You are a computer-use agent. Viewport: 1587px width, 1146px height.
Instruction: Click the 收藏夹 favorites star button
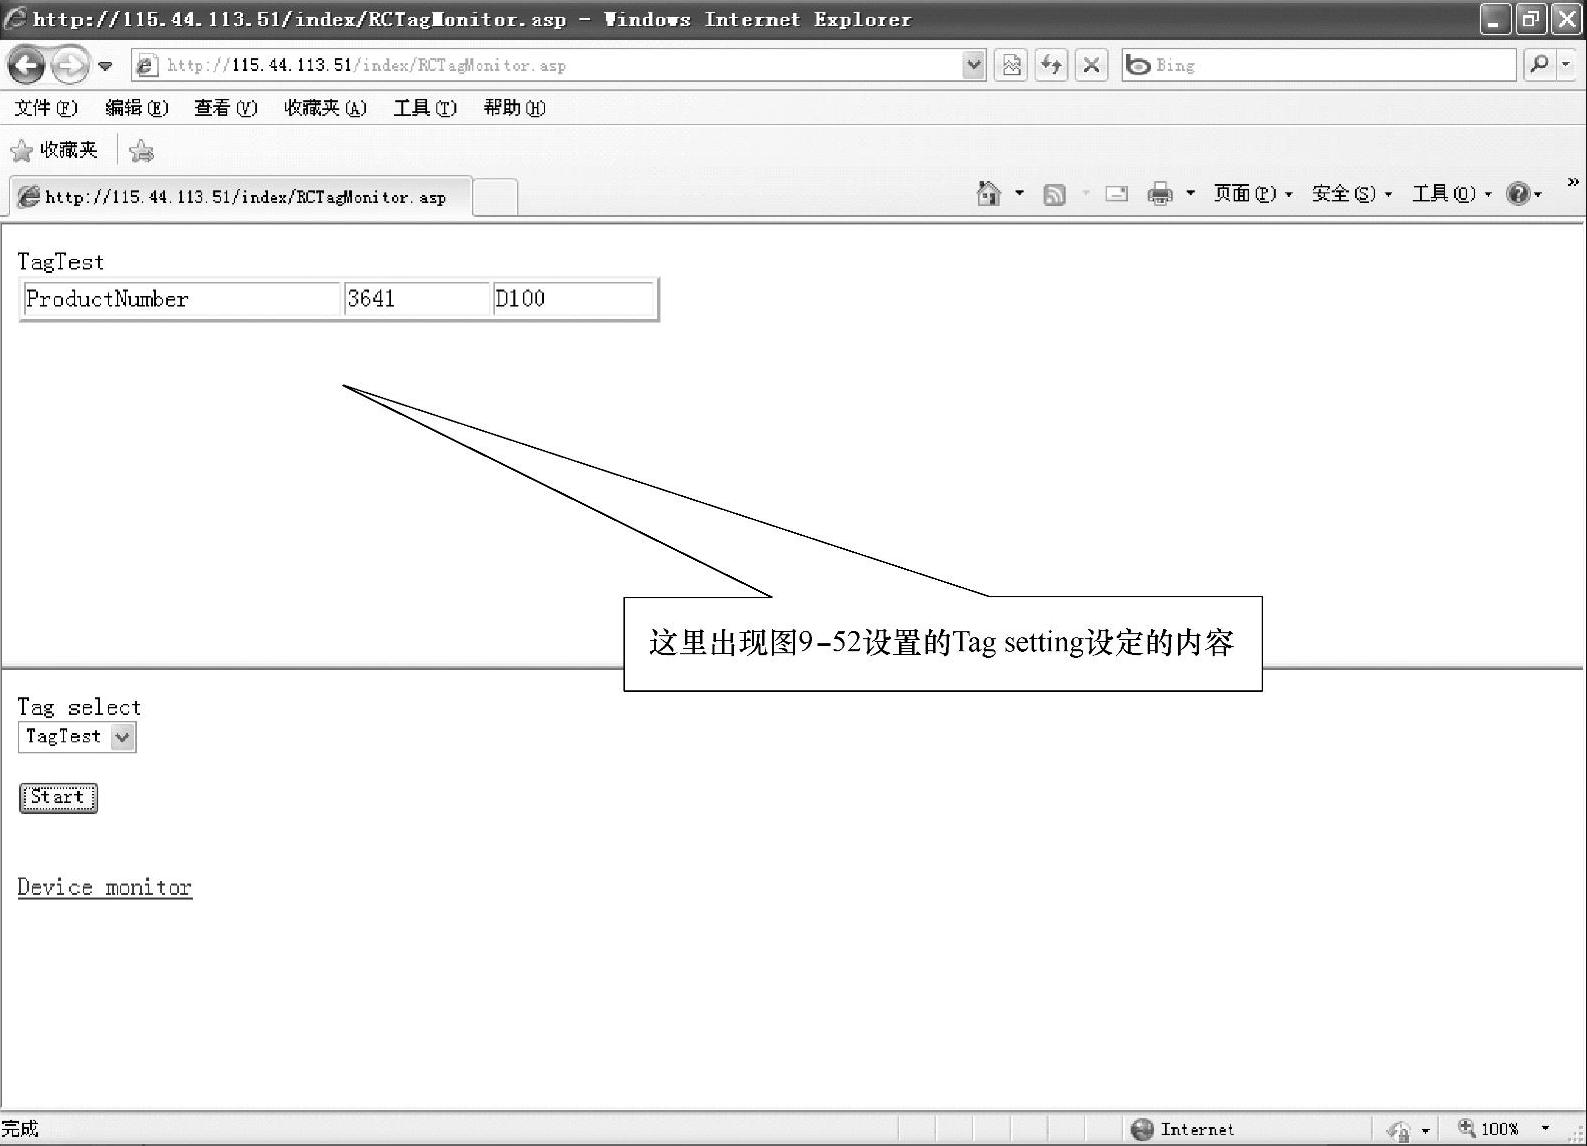[x=54, y=150]
